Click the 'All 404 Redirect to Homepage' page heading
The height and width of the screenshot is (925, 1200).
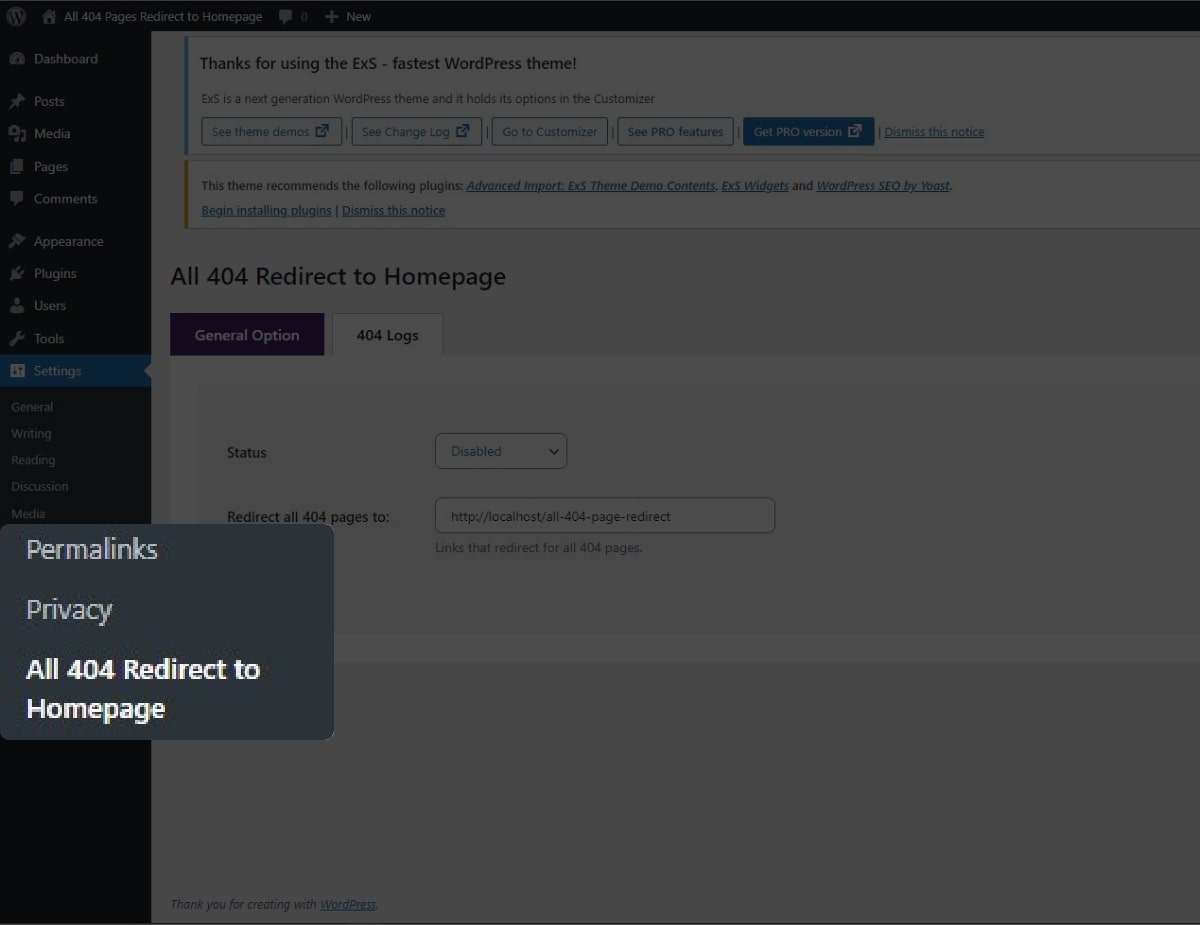point(338,277)
